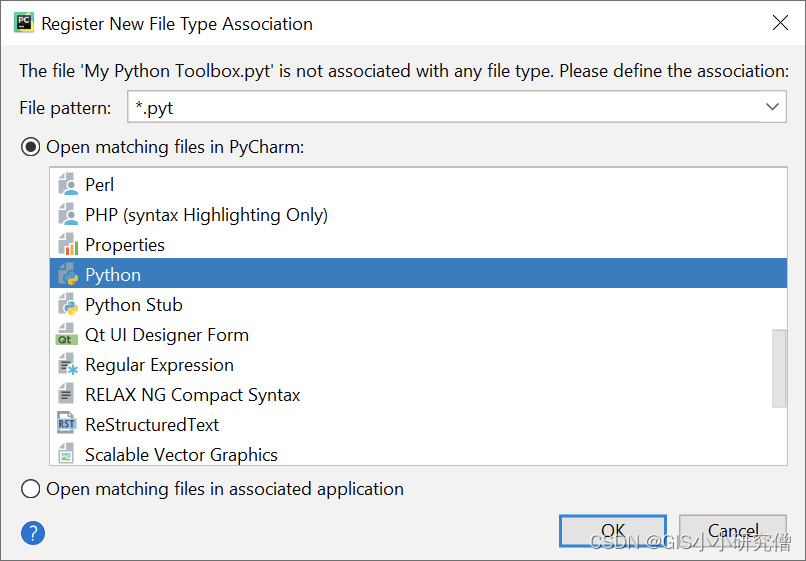This screenshot has width=806, height=561.
Task: Click the ReStructuredText RST icon
Action: click(x=67, y=425)
